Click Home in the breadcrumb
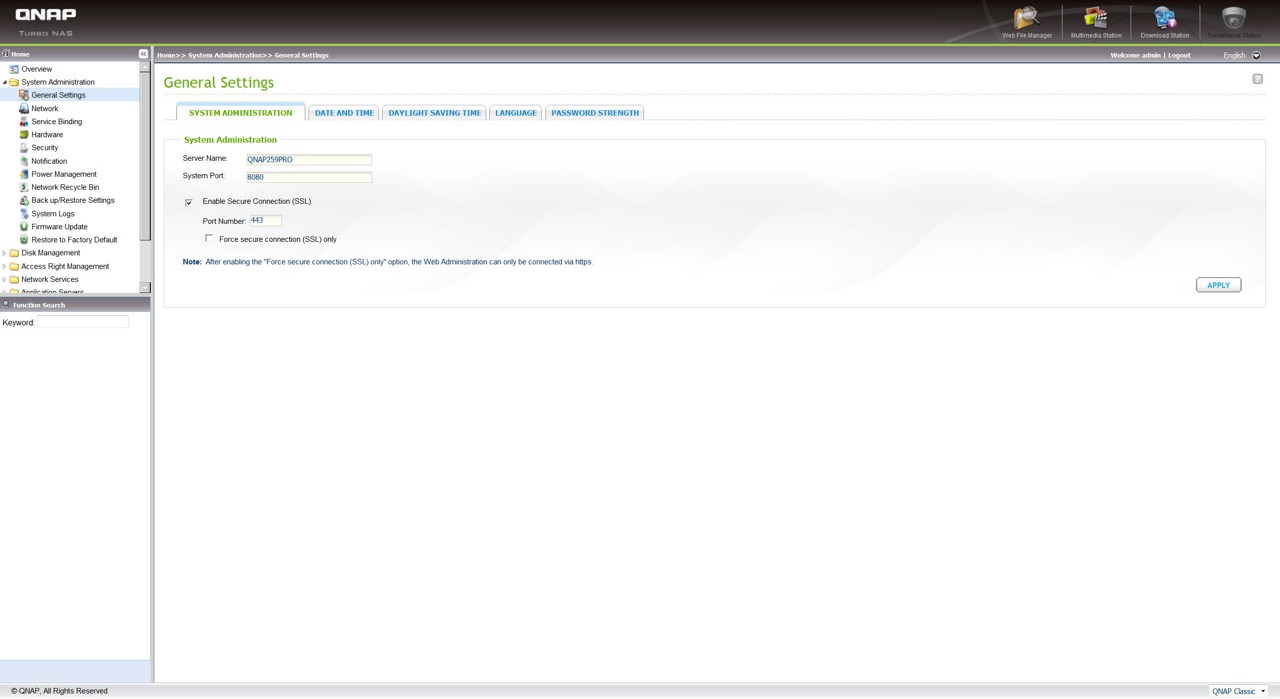Screen dimensions: 1280x699 166,55
